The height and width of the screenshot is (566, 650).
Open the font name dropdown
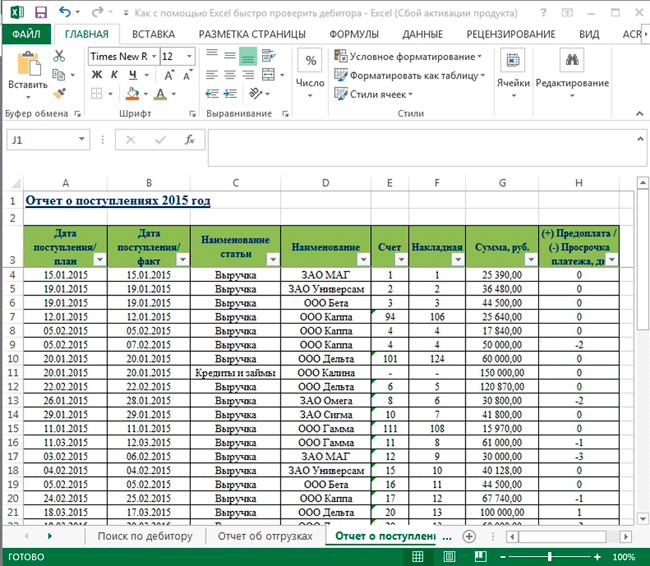click(154, 56)
